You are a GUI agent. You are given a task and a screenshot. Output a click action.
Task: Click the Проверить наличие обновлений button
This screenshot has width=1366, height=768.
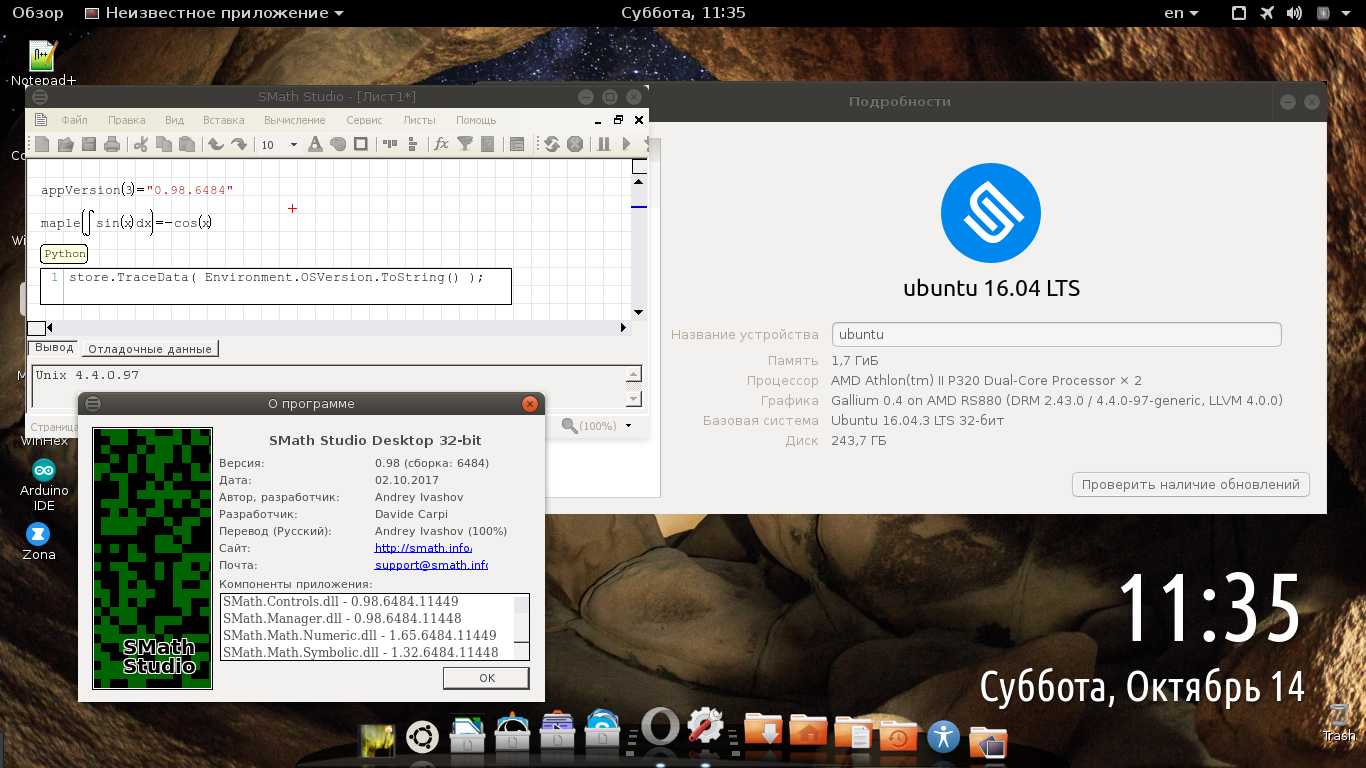[1190, 485]
